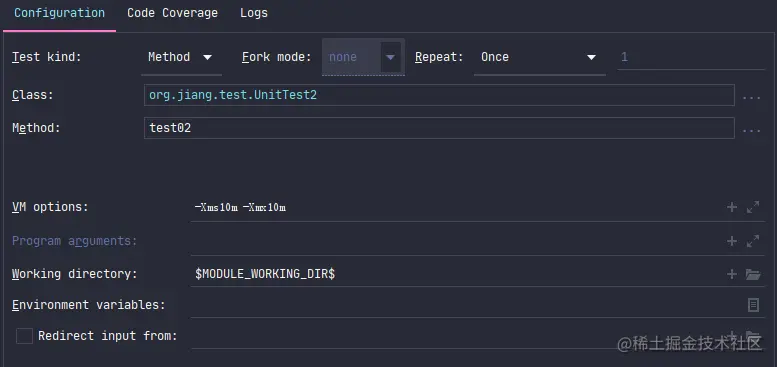Screen dimensions: 777x367
Task: Browse for class with ellipsis button
Action: click(x=751, y=98)
